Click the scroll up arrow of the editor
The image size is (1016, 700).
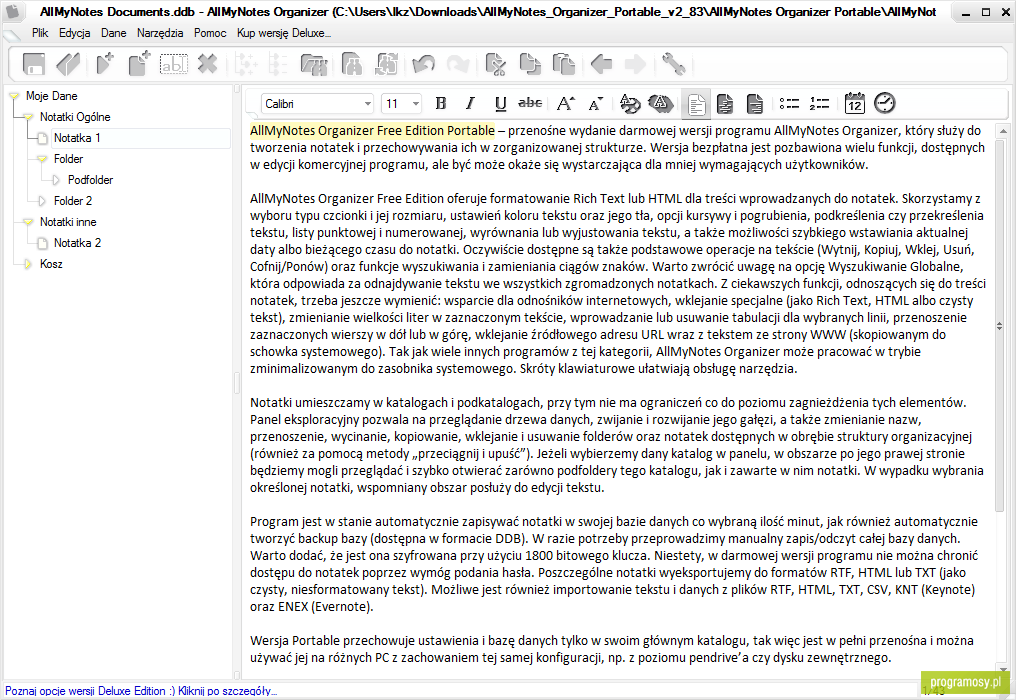[x=1002, y=131]
